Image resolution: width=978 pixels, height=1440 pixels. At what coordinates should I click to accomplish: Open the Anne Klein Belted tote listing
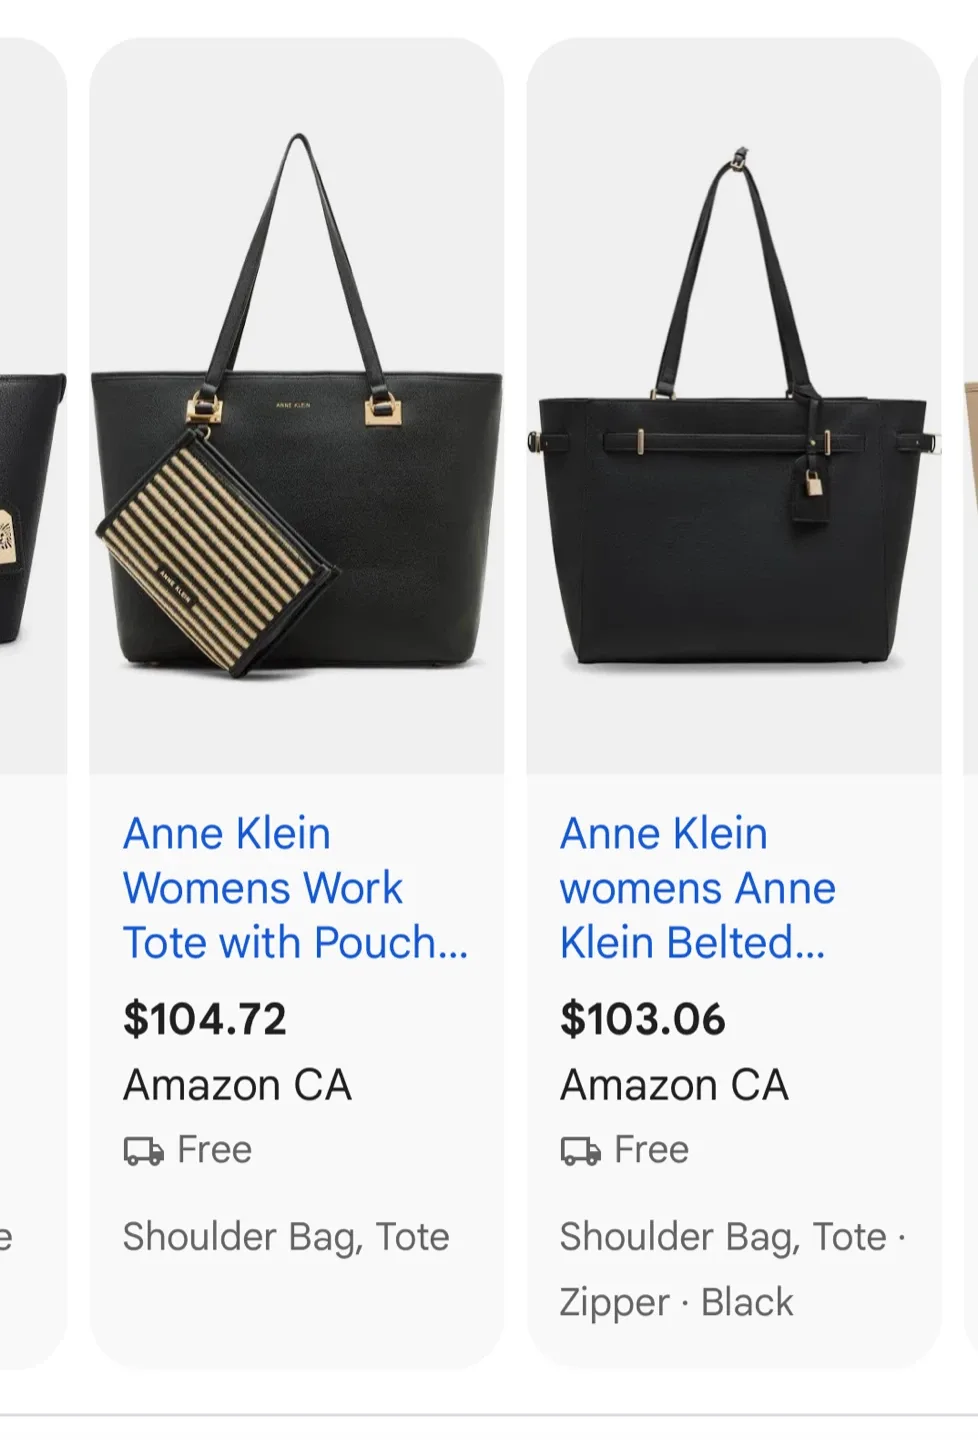698,887
